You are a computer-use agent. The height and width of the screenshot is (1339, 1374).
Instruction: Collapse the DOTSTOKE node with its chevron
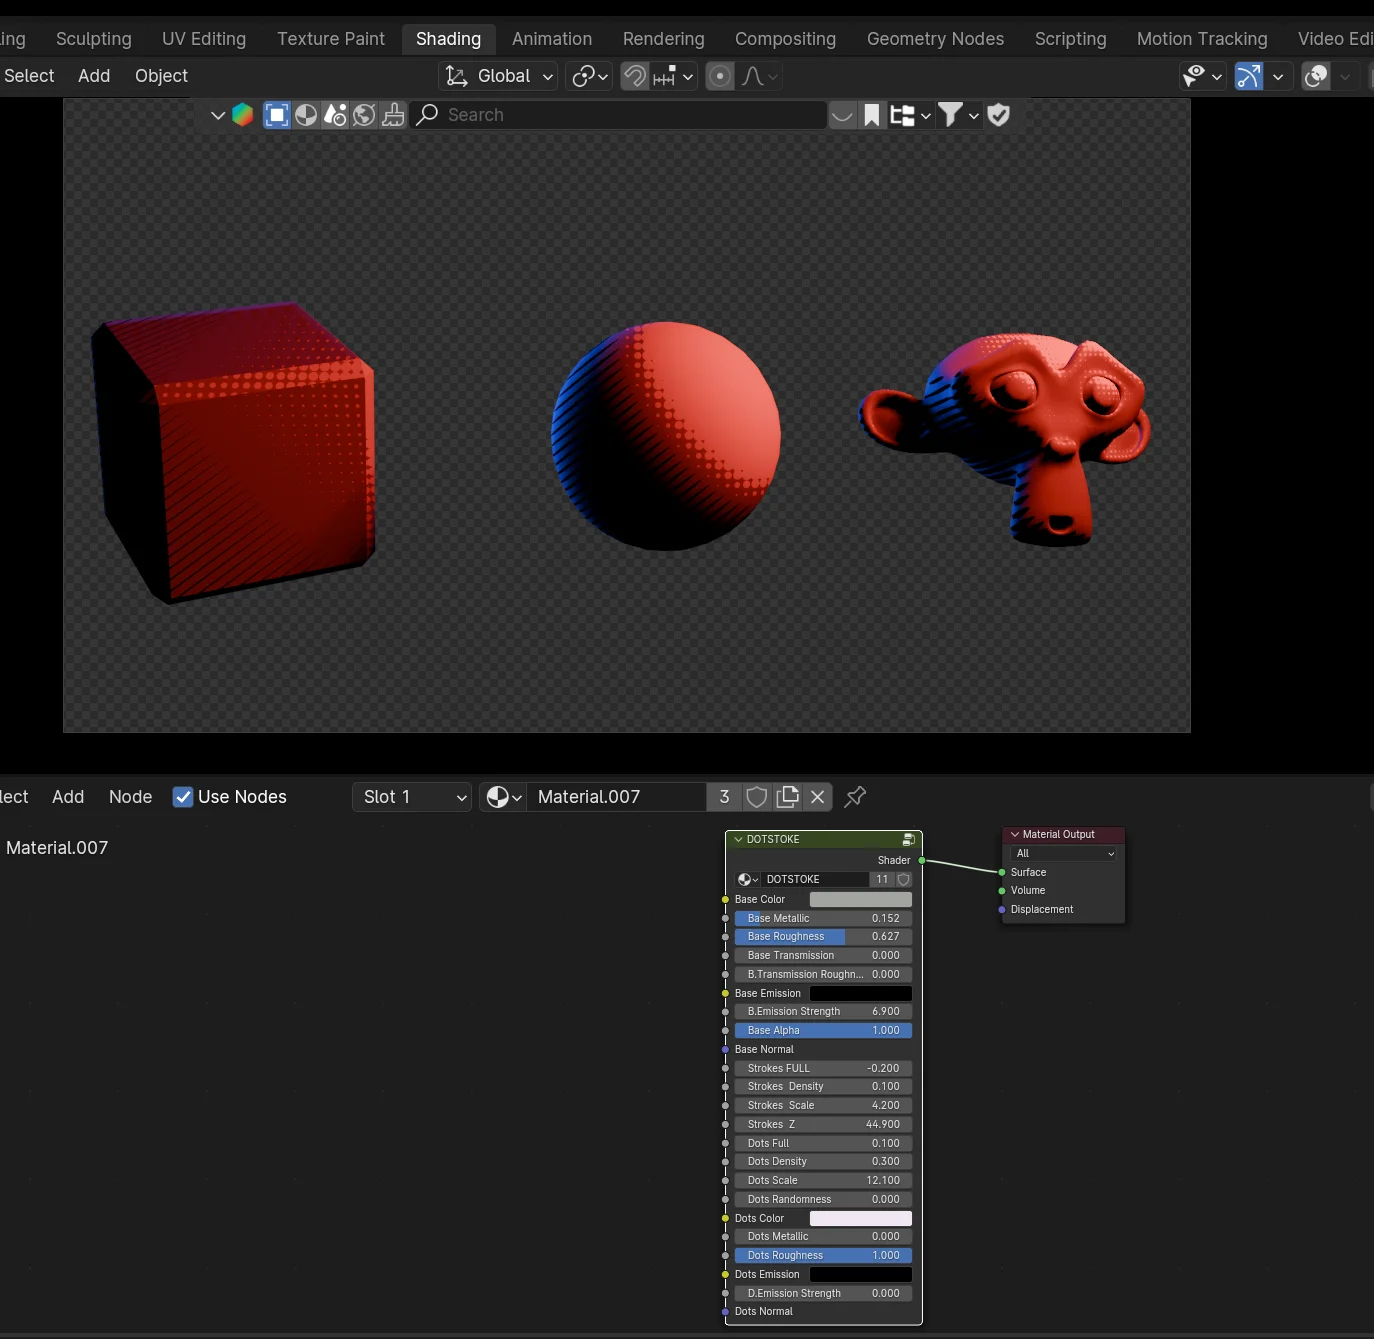tap(739, 840)
